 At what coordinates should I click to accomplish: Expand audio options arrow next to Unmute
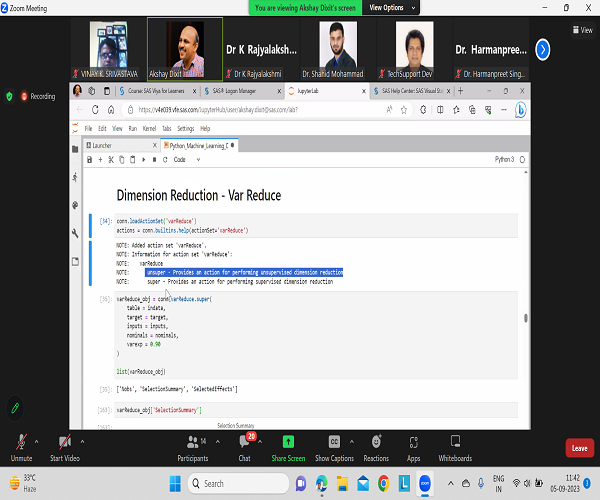tap(36, 442)
